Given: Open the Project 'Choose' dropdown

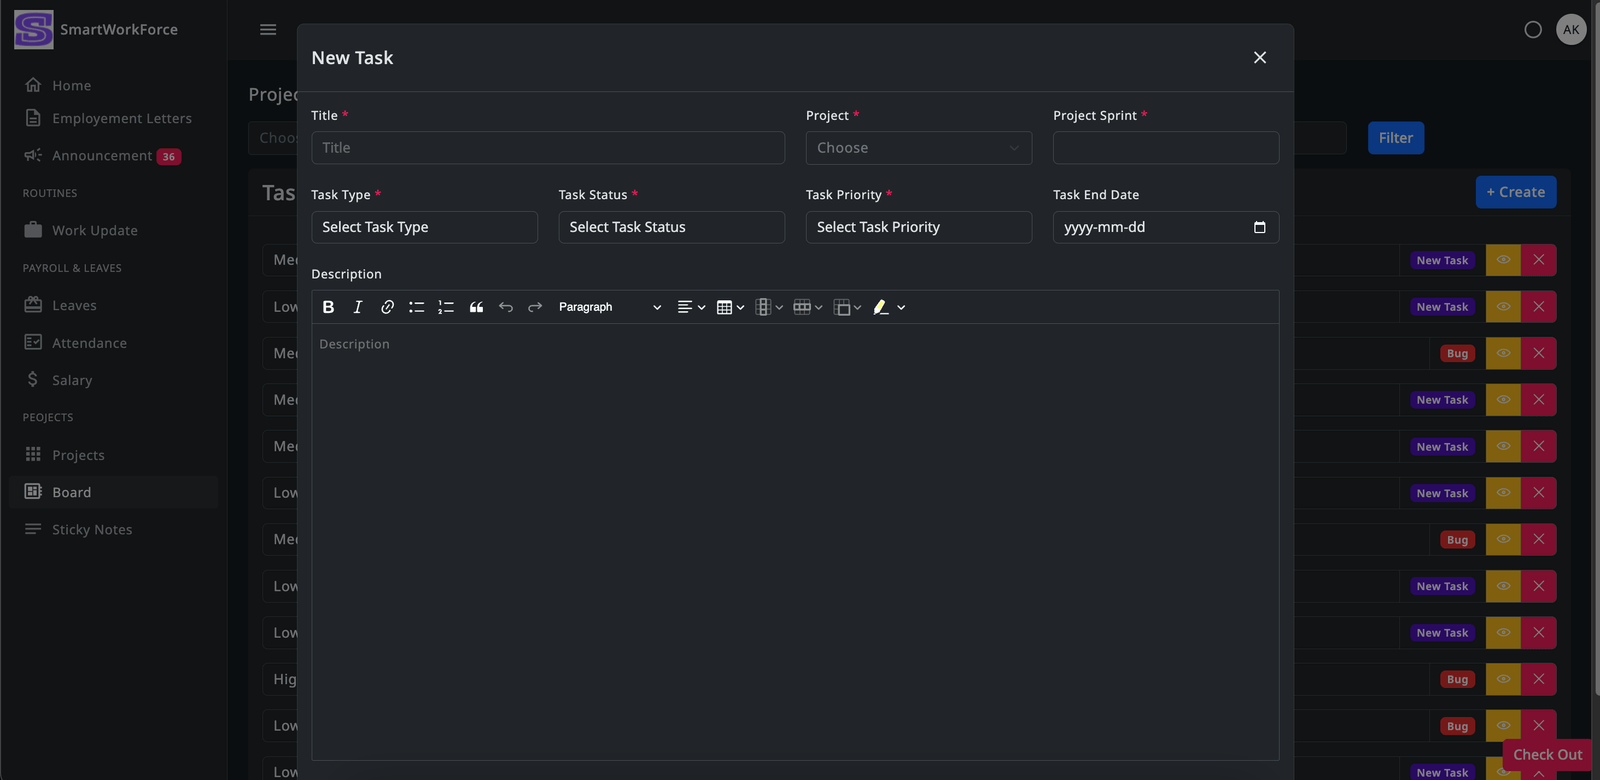Looking at the screenshot, I should click(x=918, y=148).
